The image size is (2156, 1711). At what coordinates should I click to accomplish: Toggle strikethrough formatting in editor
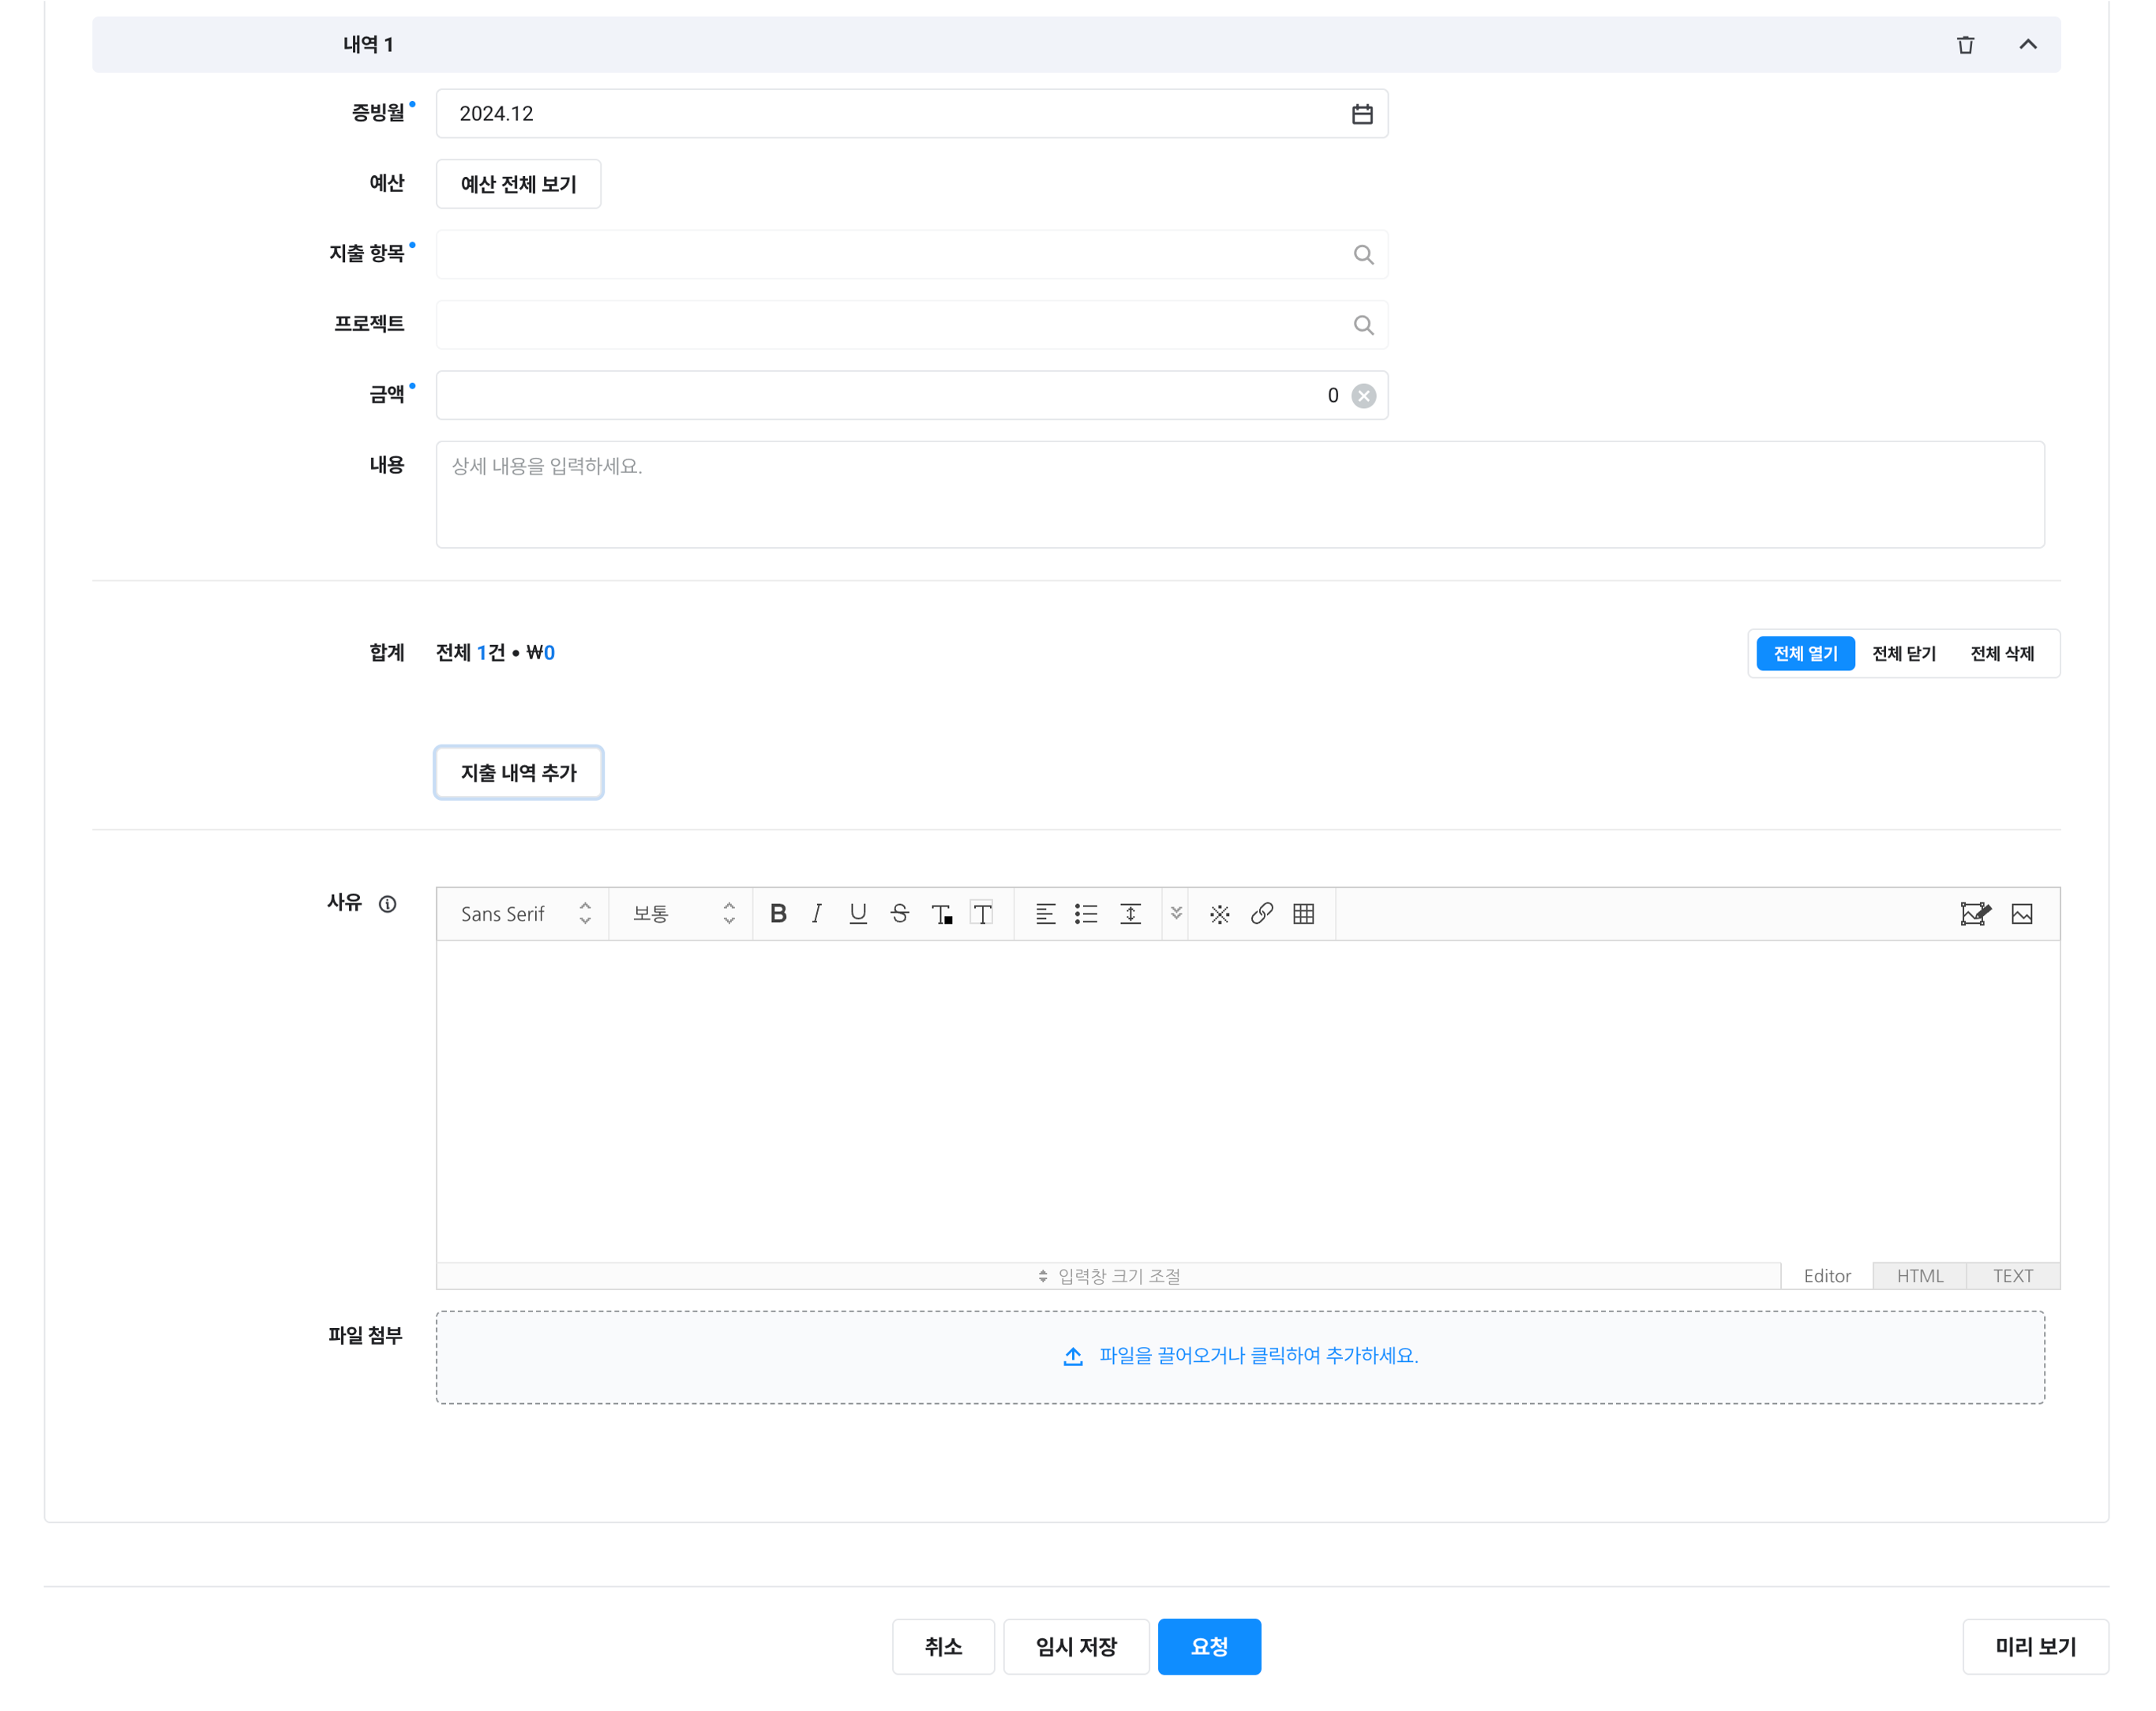[899, 914]
